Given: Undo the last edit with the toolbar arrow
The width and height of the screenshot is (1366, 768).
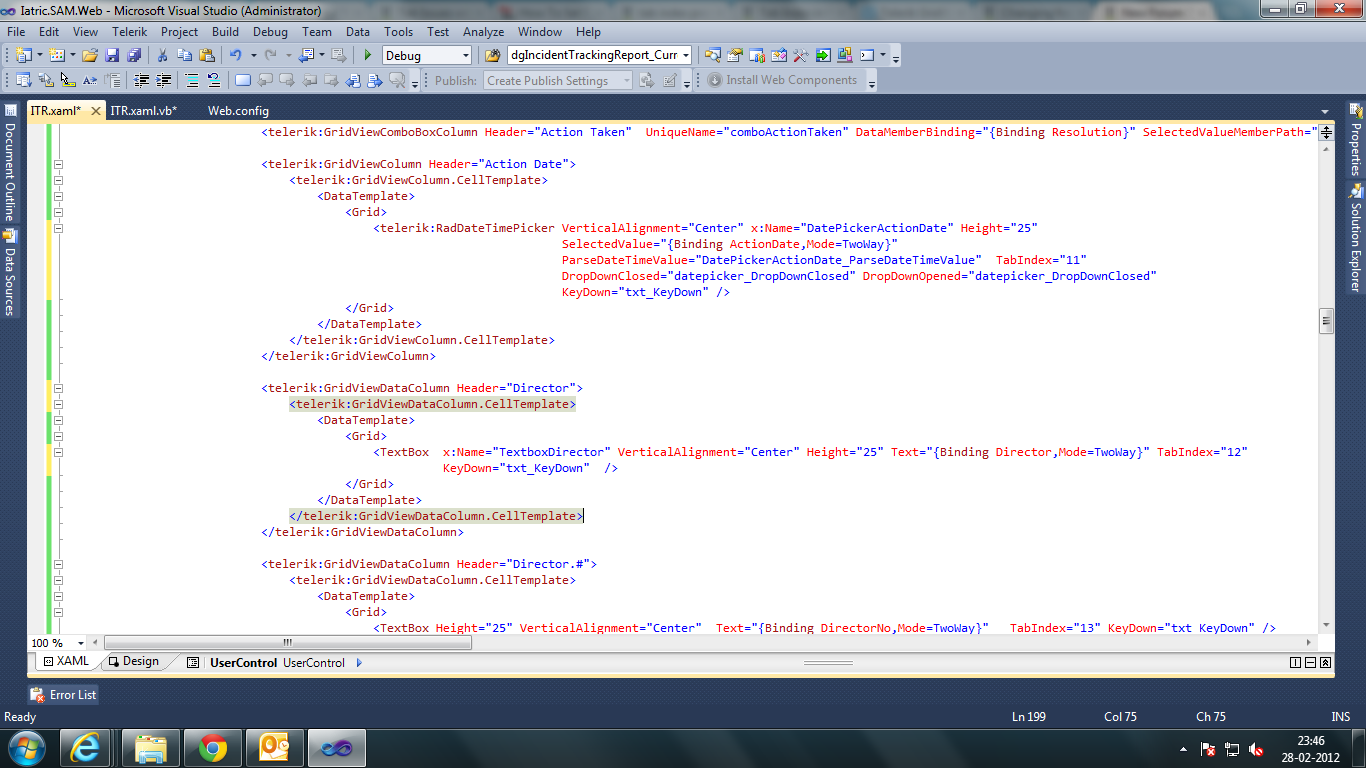Looking at the screenshot, I should coord(235,55).
